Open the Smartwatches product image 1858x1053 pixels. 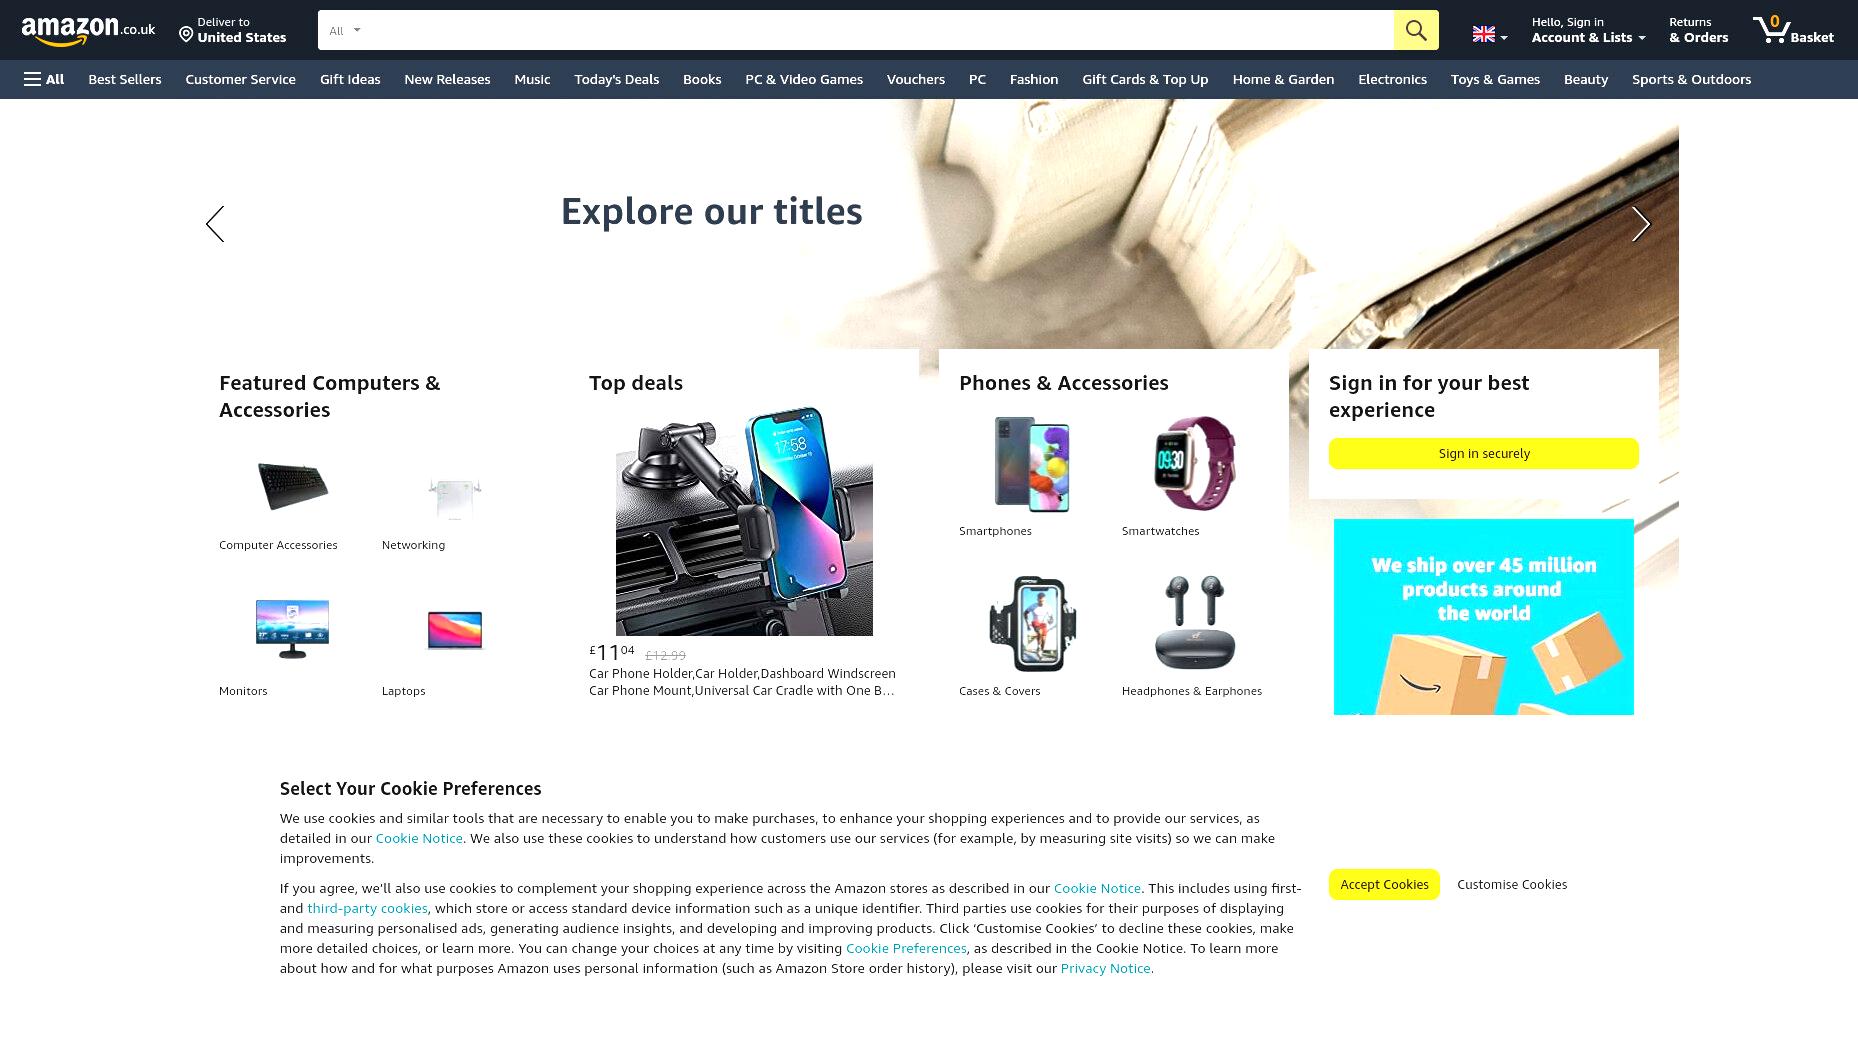(1194, 464)
